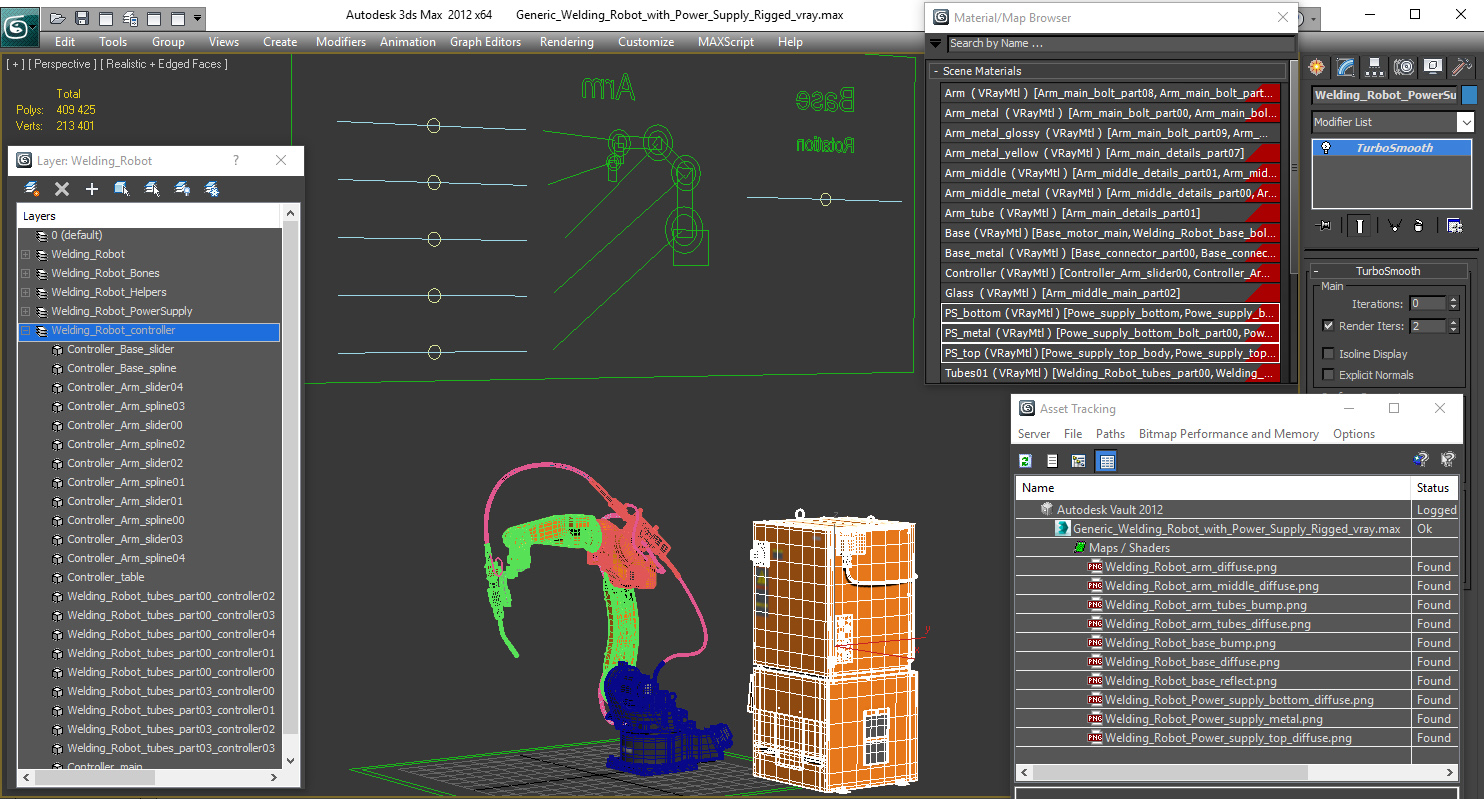Toggle Show End Result icon
Screen dimensions: 1484x799
1360,226
